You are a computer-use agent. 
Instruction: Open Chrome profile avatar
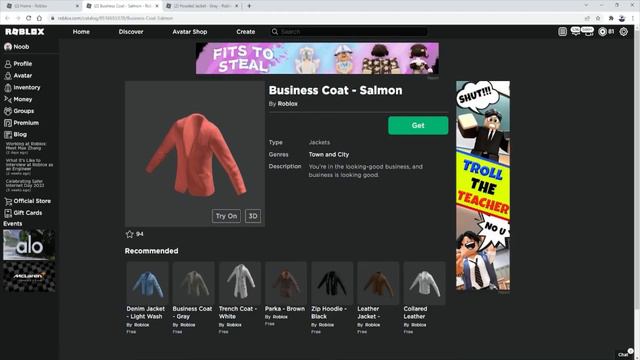click(x=622, y=18)
